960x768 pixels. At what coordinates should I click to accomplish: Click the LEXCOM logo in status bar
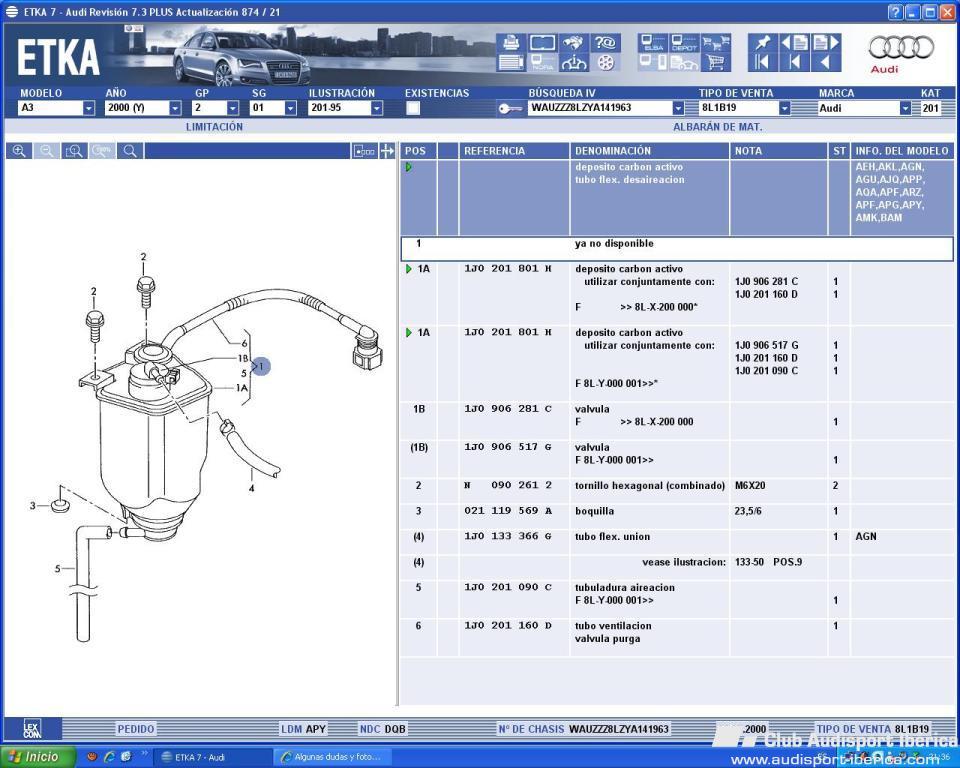[x=32, y=729]
